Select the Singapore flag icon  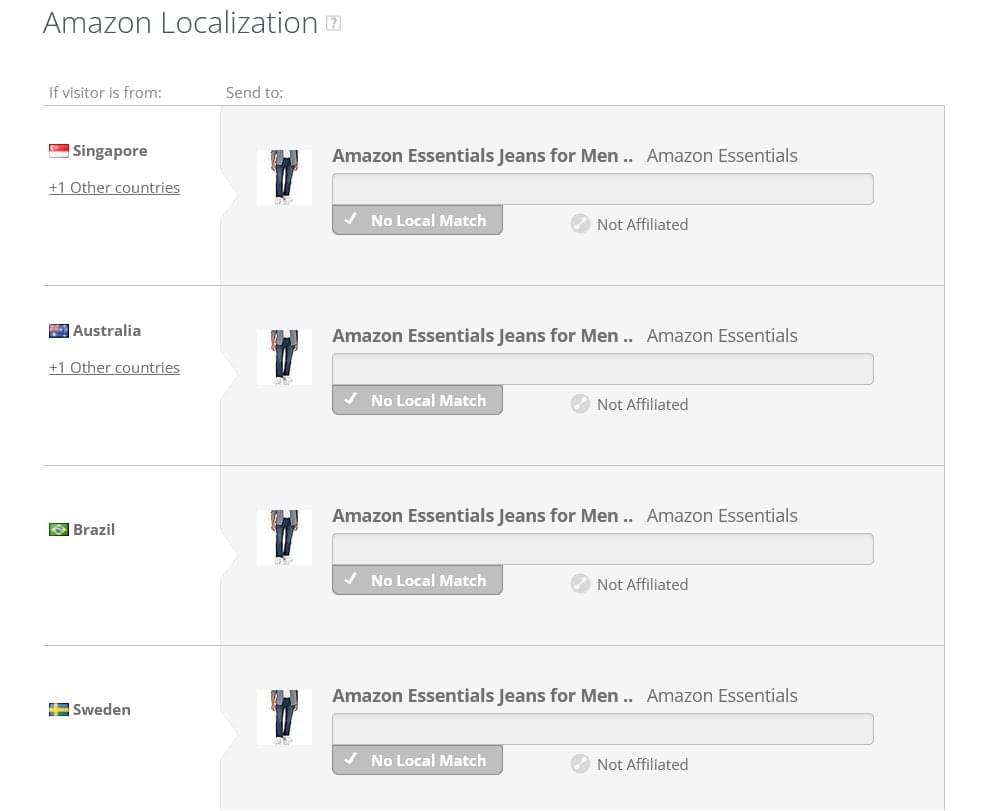pos(59,151)
